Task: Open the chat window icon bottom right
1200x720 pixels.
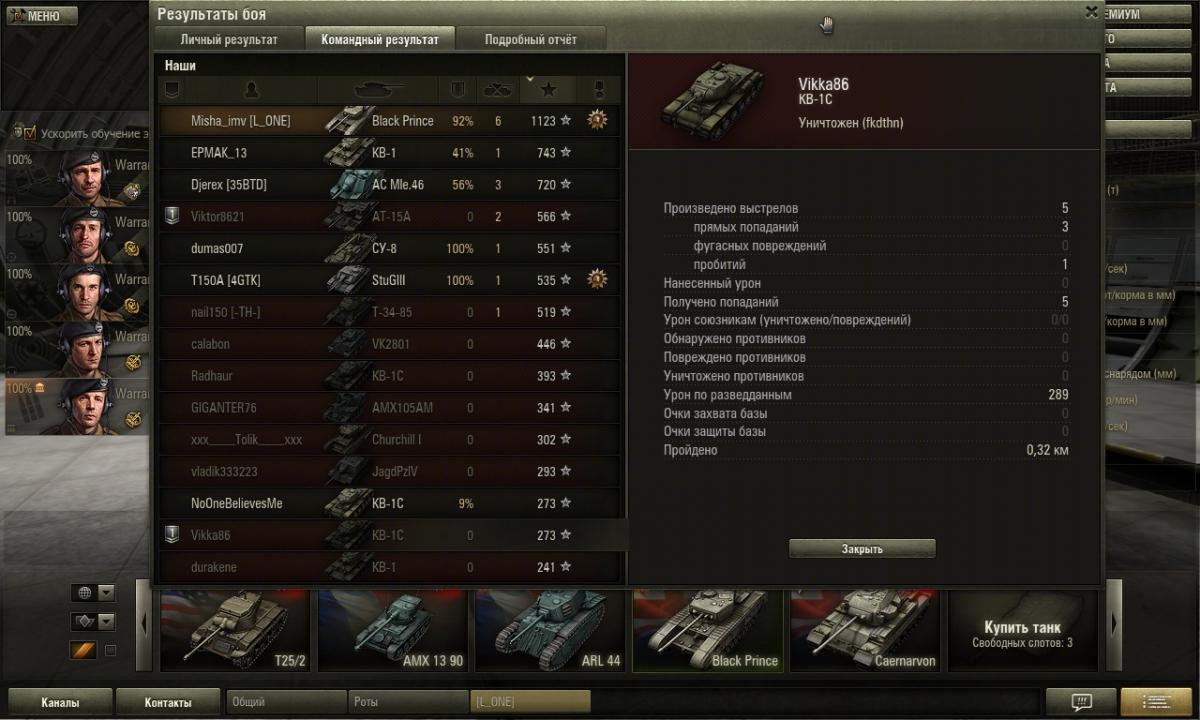Action: click(x=1081, y=701)
